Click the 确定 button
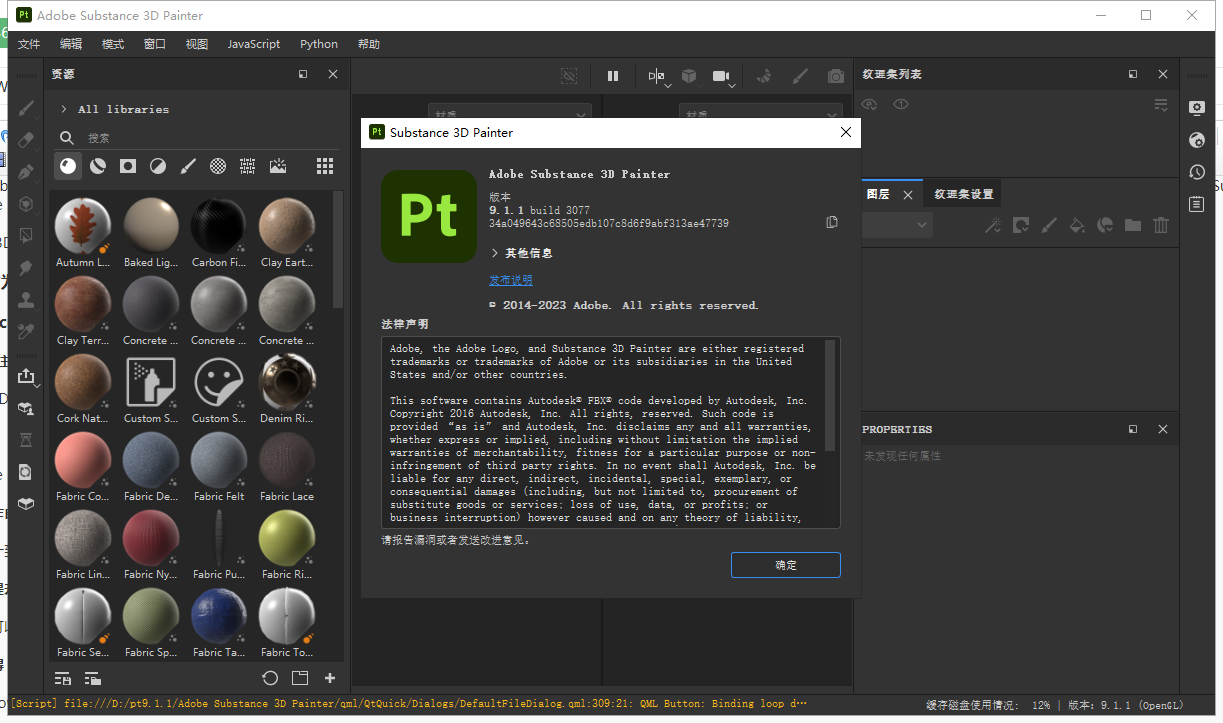1223x723 pixels. point(786,565)
